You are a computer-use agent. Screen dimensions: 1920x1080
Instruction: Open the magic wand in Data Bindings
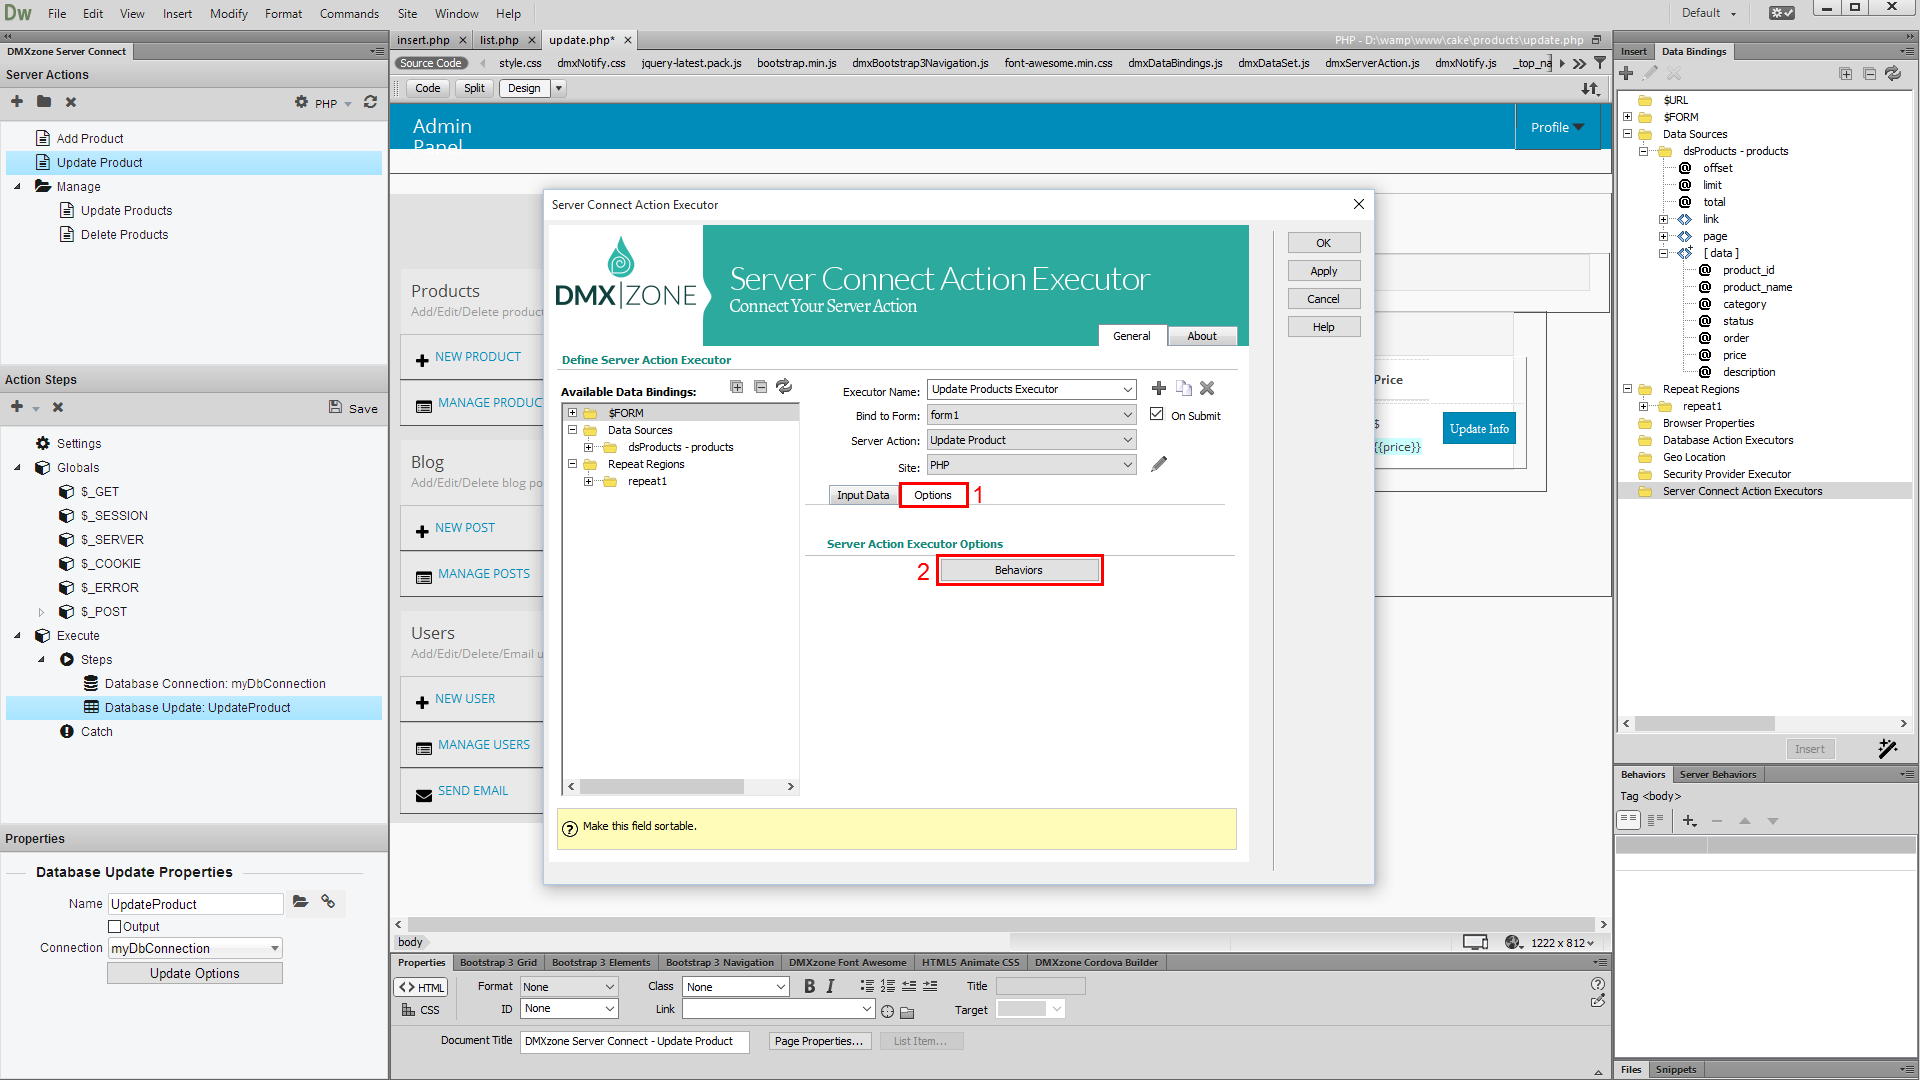(1888, 748)
